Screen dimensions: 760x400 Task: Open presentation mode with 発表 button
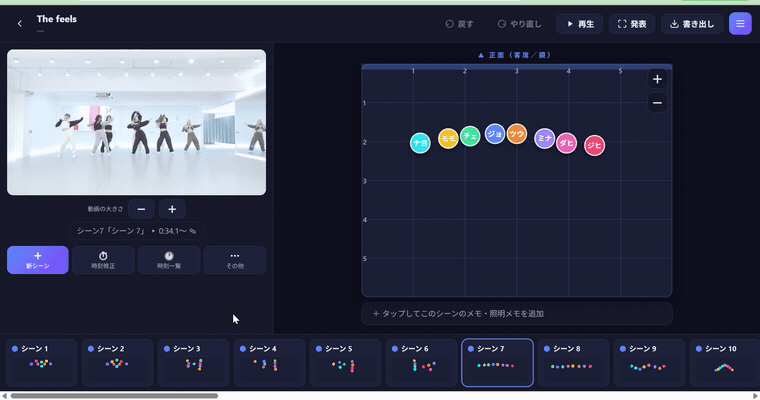click(x=632, y=24)
